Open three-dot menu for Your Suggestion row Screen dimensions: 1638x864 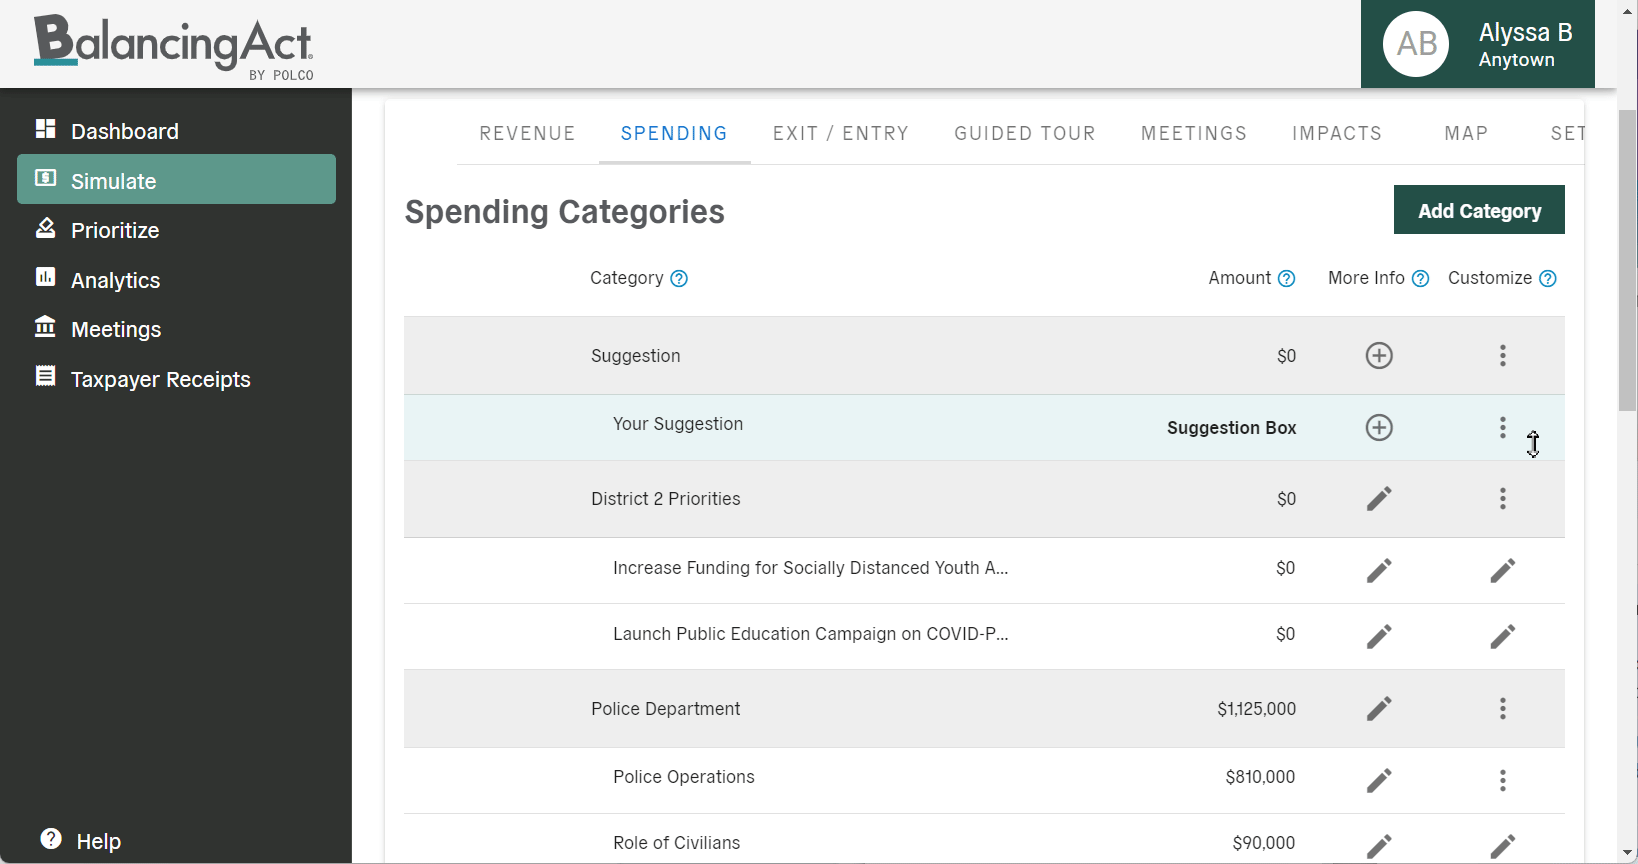pos(1502,427)
